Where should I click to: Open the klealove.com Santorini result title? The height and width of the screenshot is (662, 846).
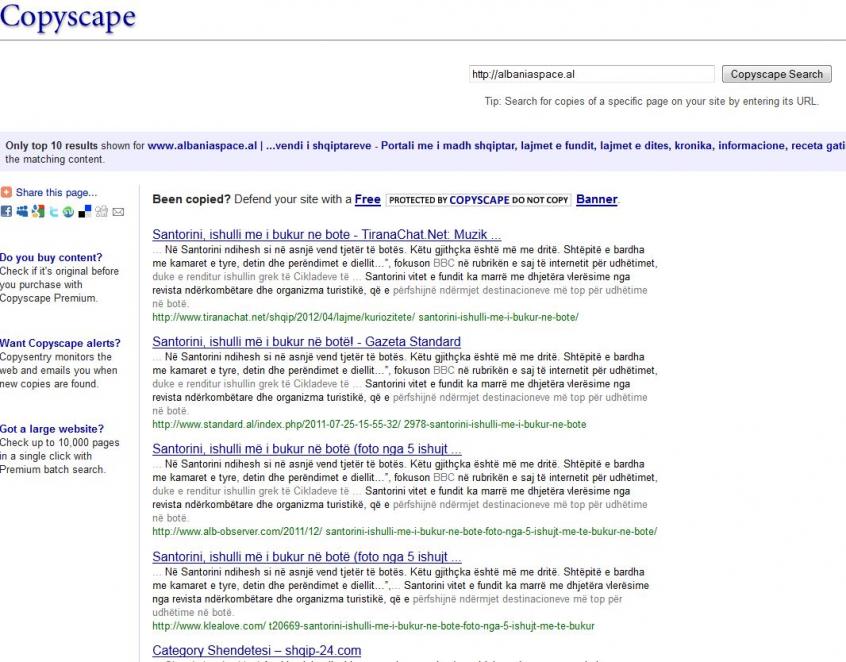[306, 556]
